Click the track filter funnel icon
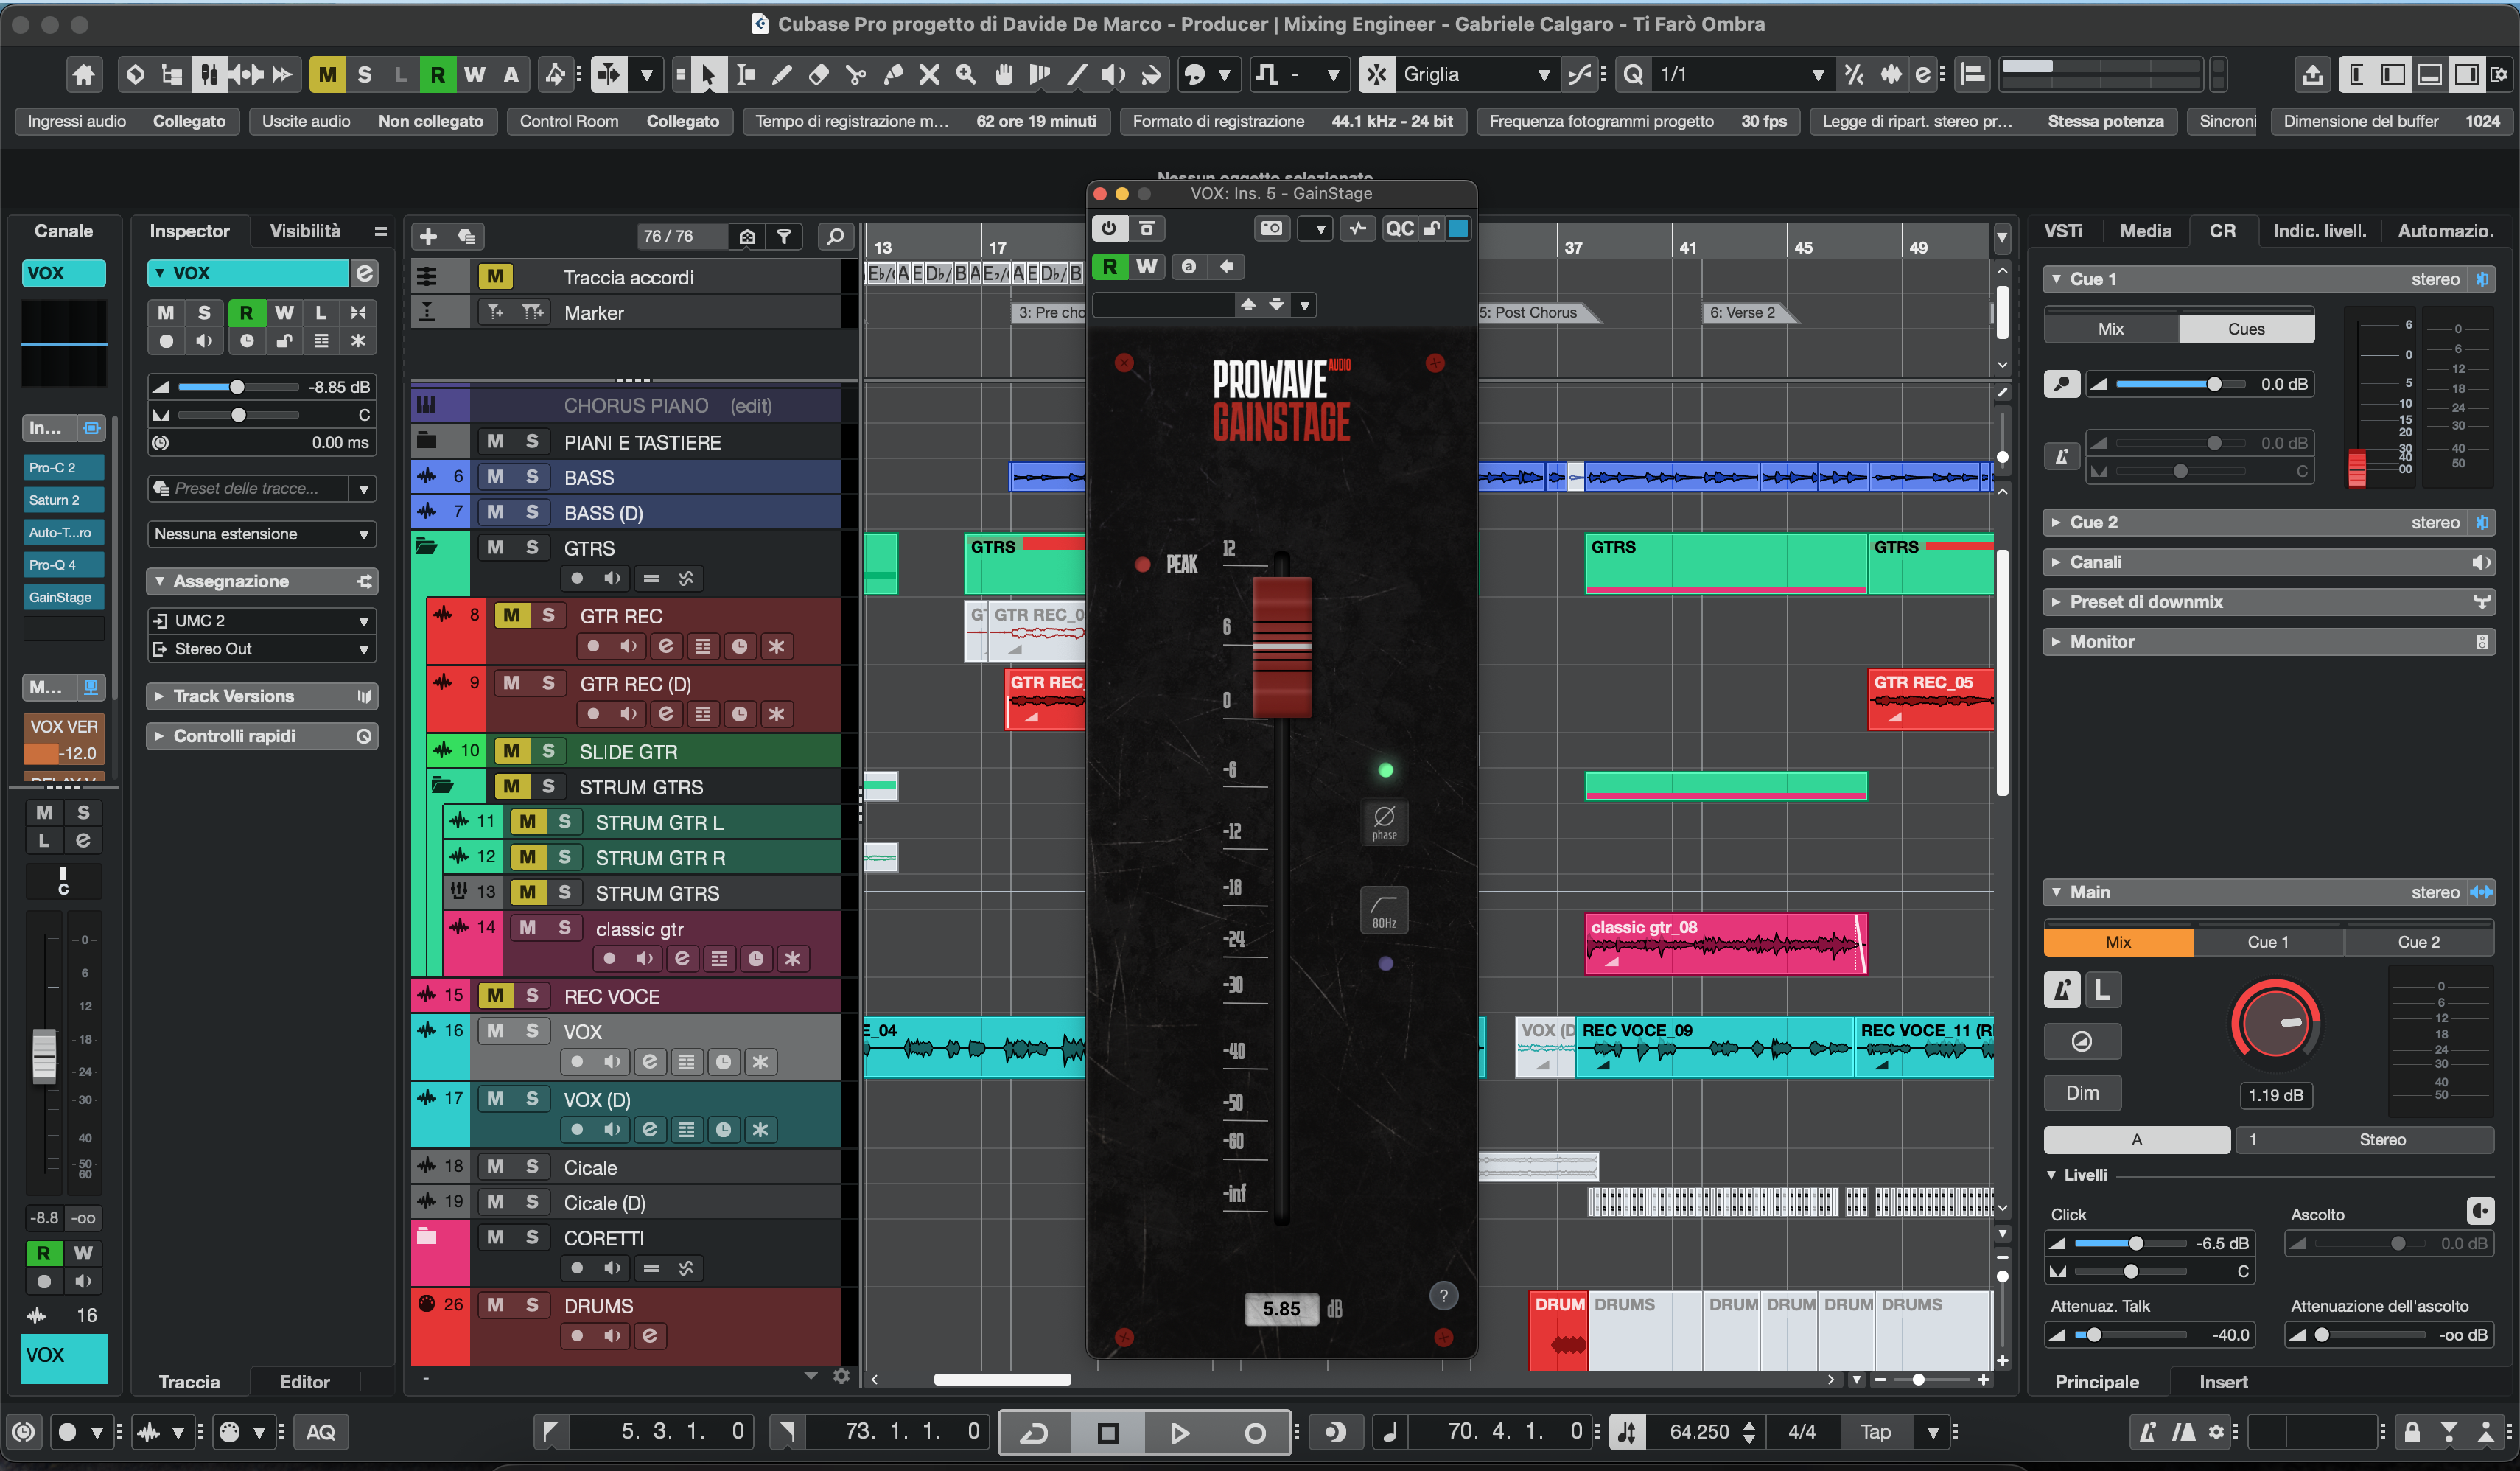Screen dimensions: 2520x1471 point(785,236)
